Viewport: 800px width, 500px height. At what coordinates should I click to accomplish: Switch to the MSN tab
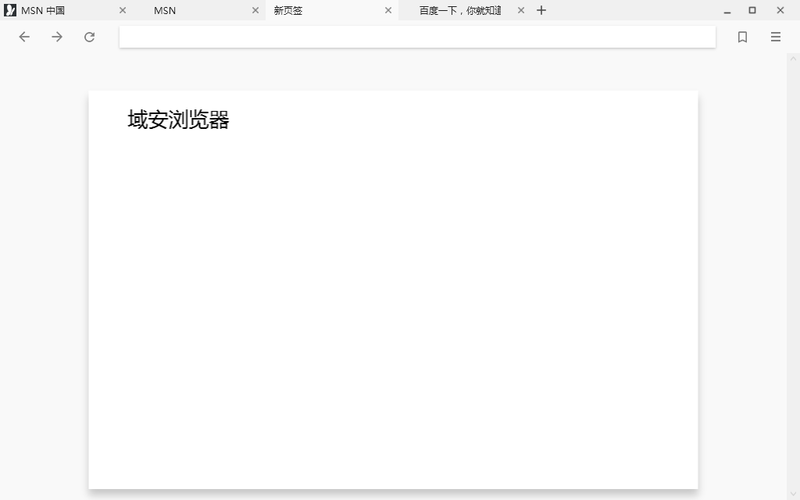pyautogui.click(x=199, y=10)
